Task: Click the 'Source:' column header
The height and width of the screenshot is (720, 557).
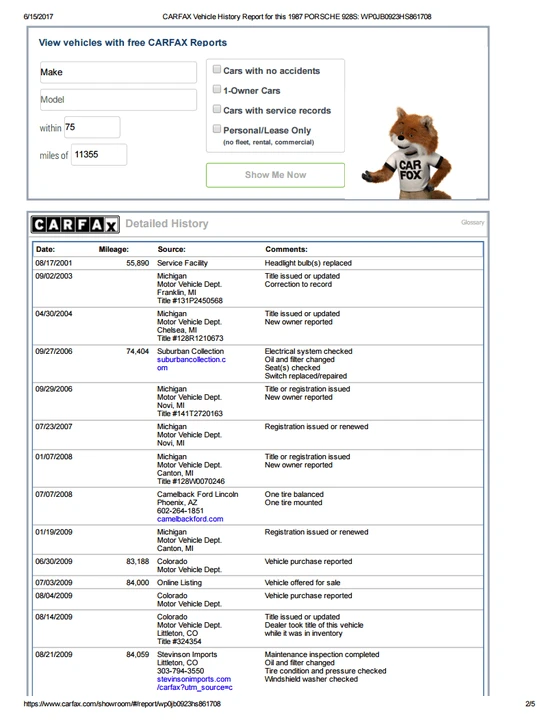Action: pyautogui.click(x=172, y=249)
